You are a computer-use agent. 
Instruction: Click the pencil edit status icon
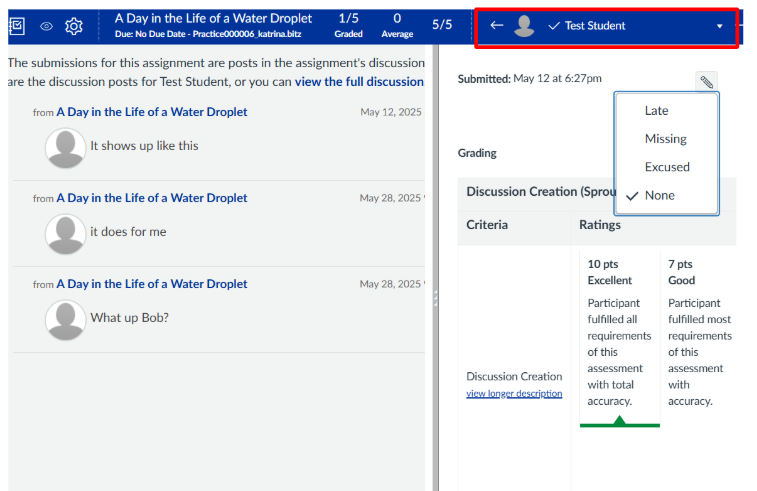(x=706, y=82)
